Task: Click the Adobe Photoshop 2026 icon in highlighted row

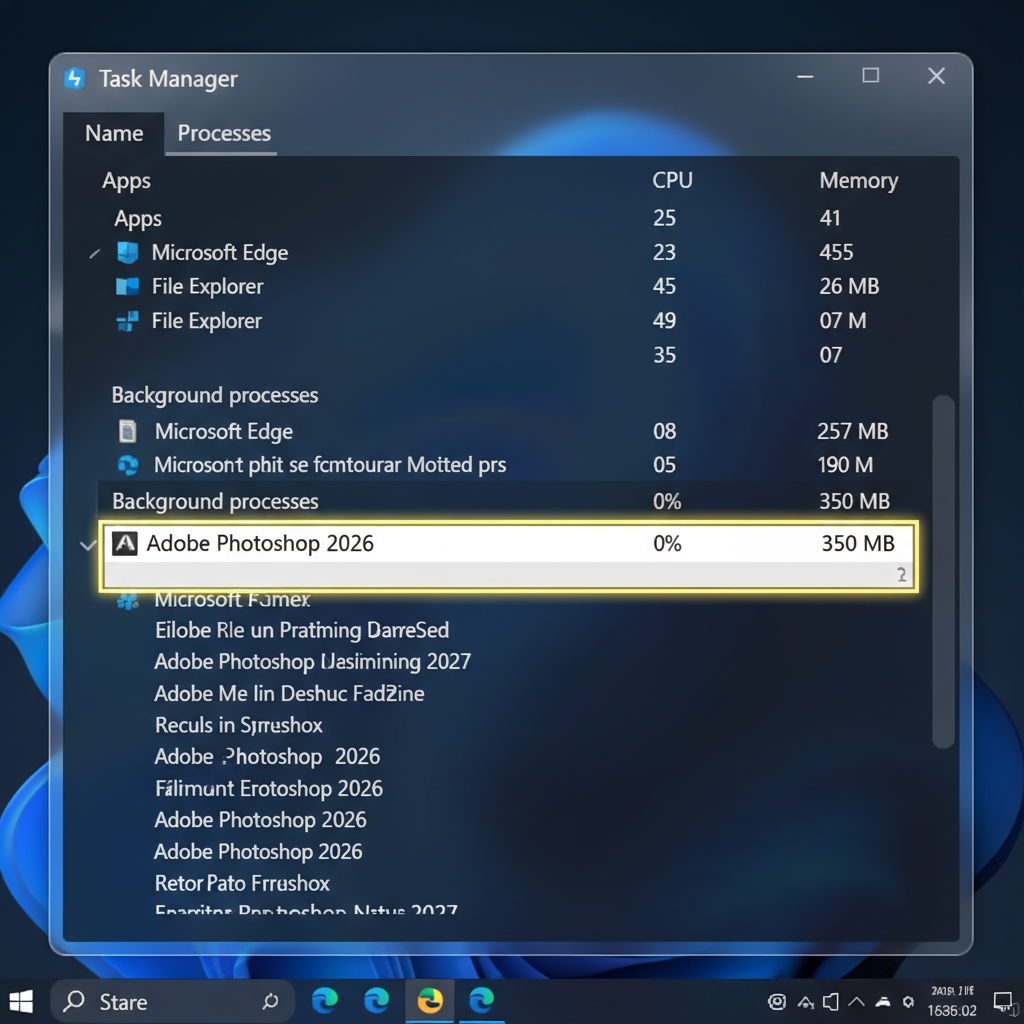Action: pyautogui.click(x=124, y=544)
